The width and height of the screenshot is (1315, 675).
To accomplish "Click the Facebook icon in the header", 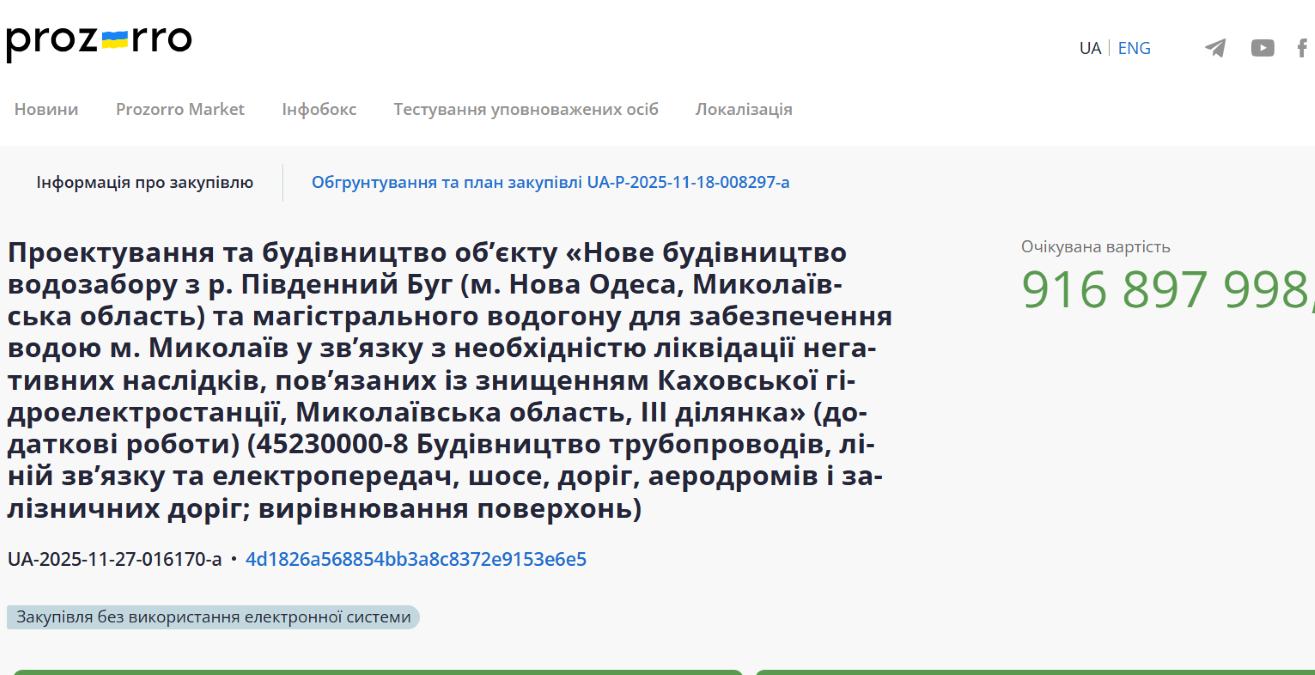I will [1302, 48].
